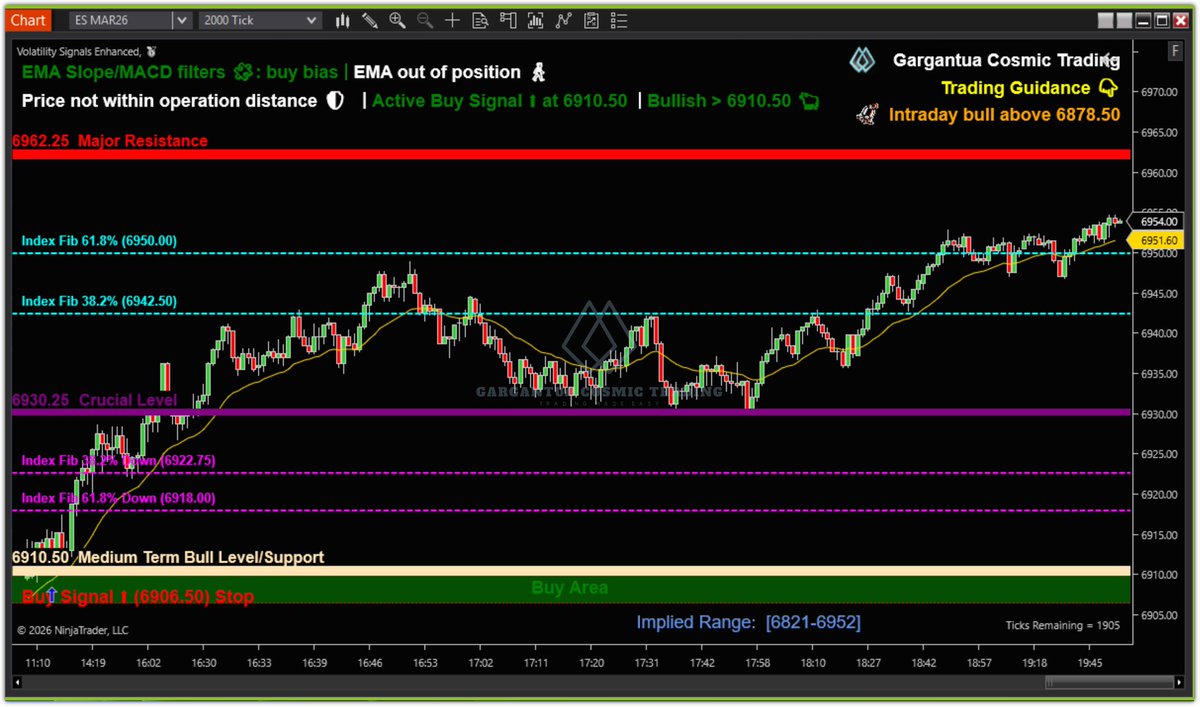Click the Gargantua Cosmic Trading title text

pos(1006,60)
